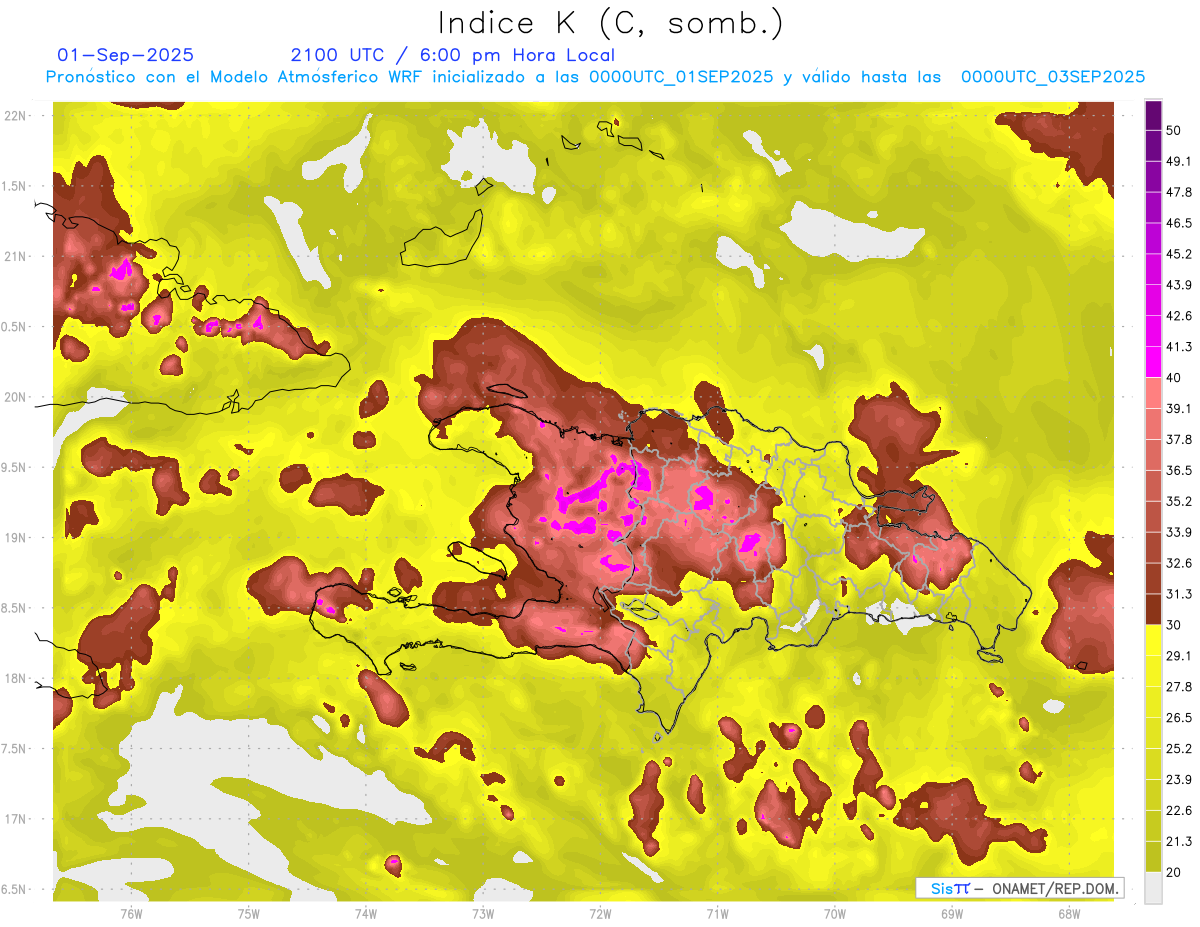Click the colorbar value "45.2"
Screen dimensions: 1200x927
point(1179,254)
